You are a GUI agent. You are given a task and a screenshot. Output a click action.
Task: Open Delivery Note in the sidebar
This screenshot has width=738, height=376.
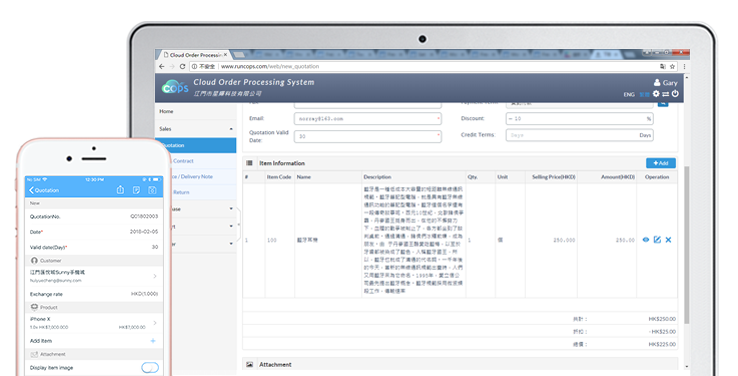[196, 176]
